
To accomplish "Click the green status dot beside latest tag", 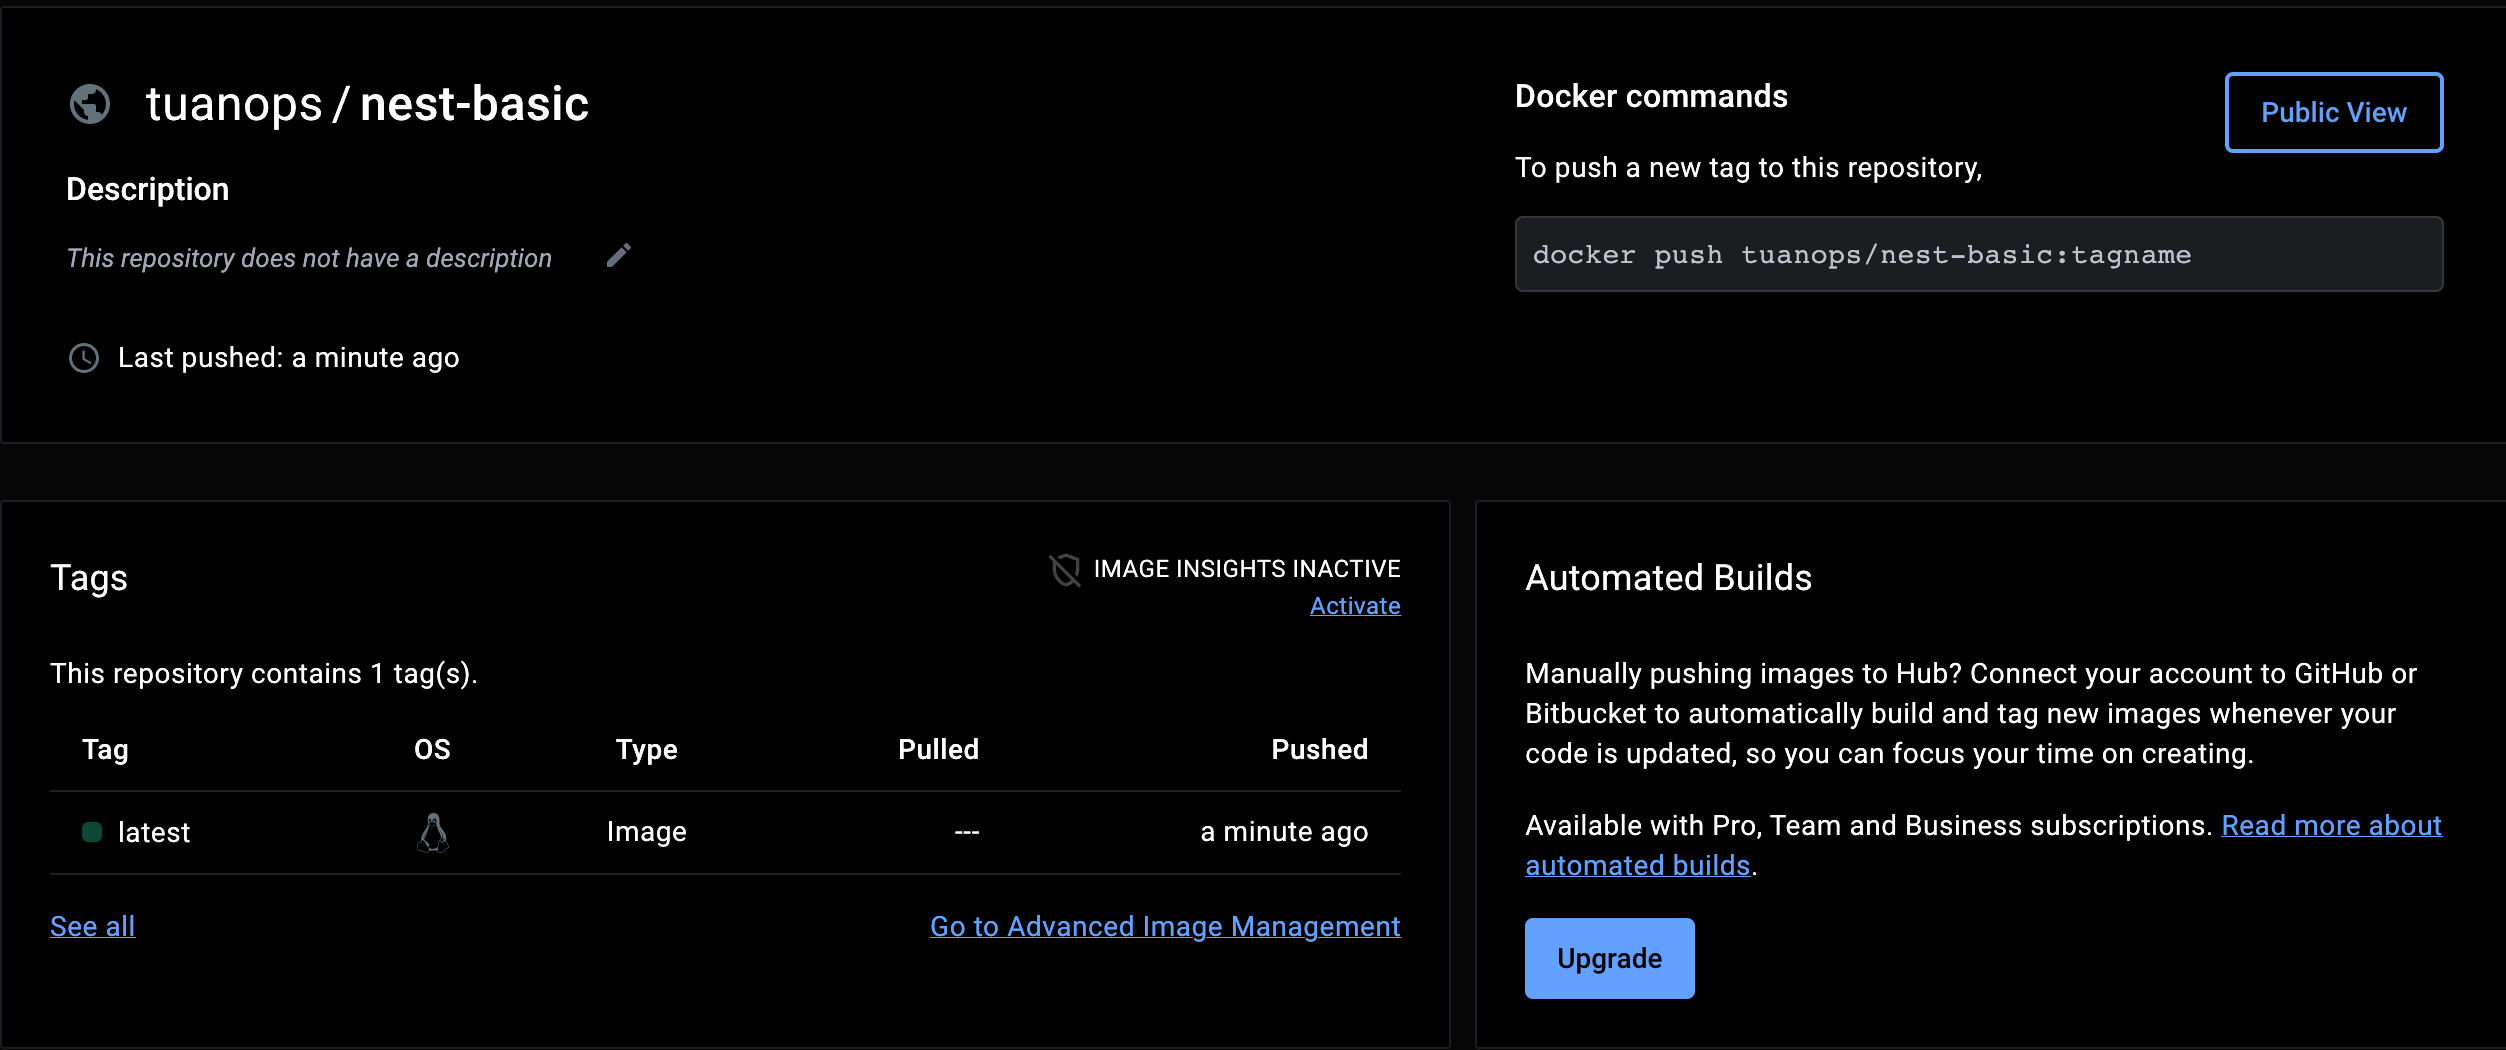I will click(x=94, y=831).
